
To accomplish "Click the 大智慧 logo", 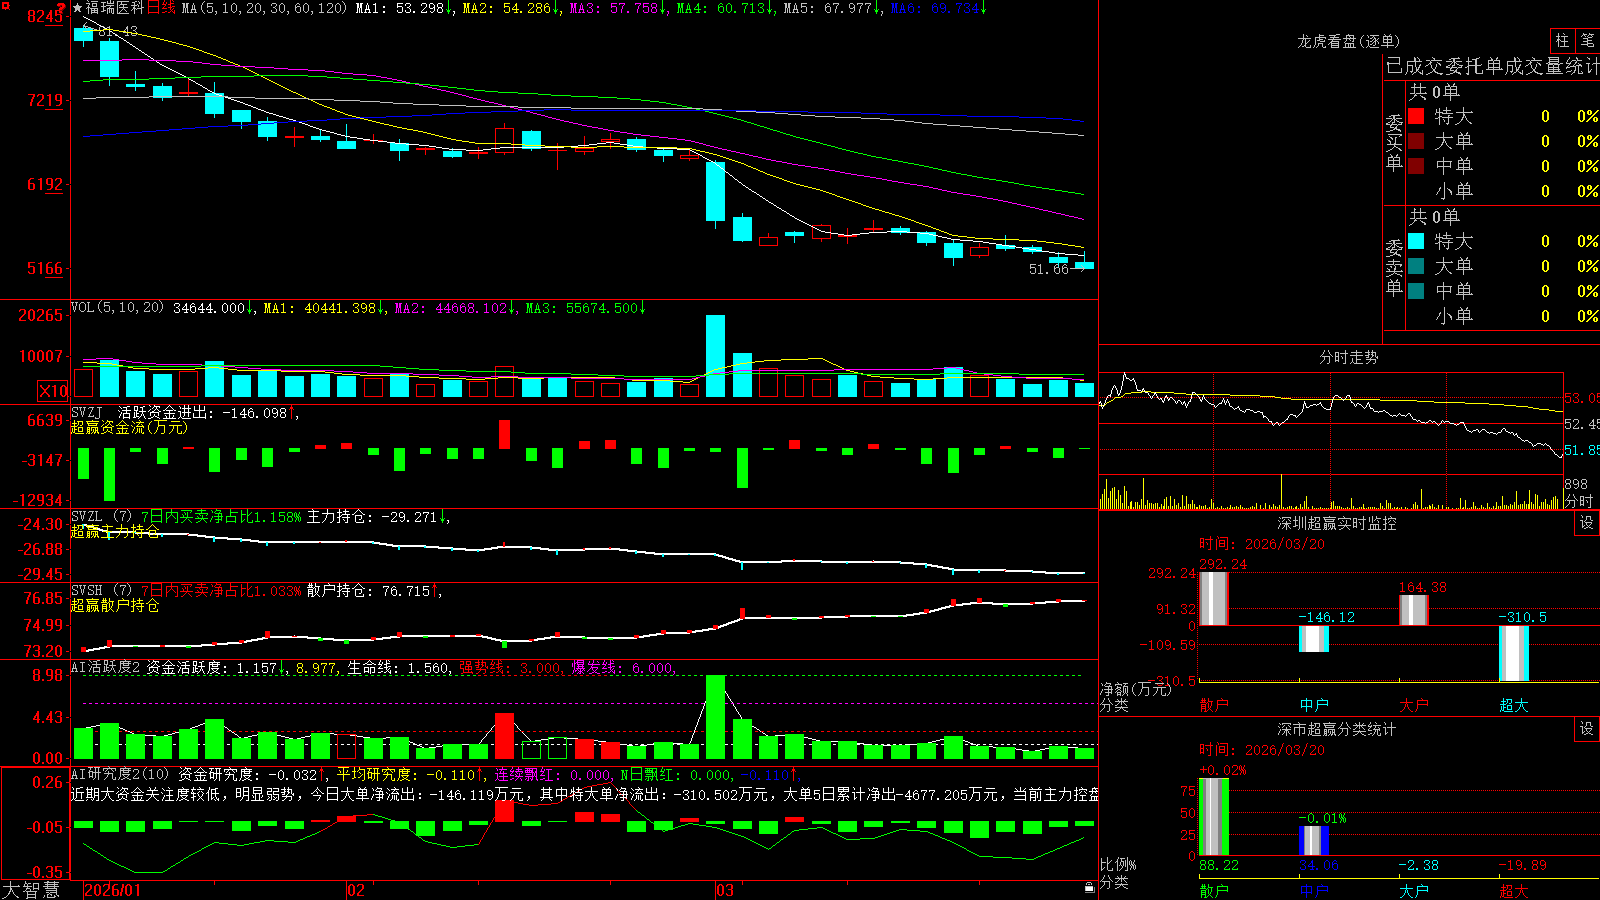I will 31,890.
